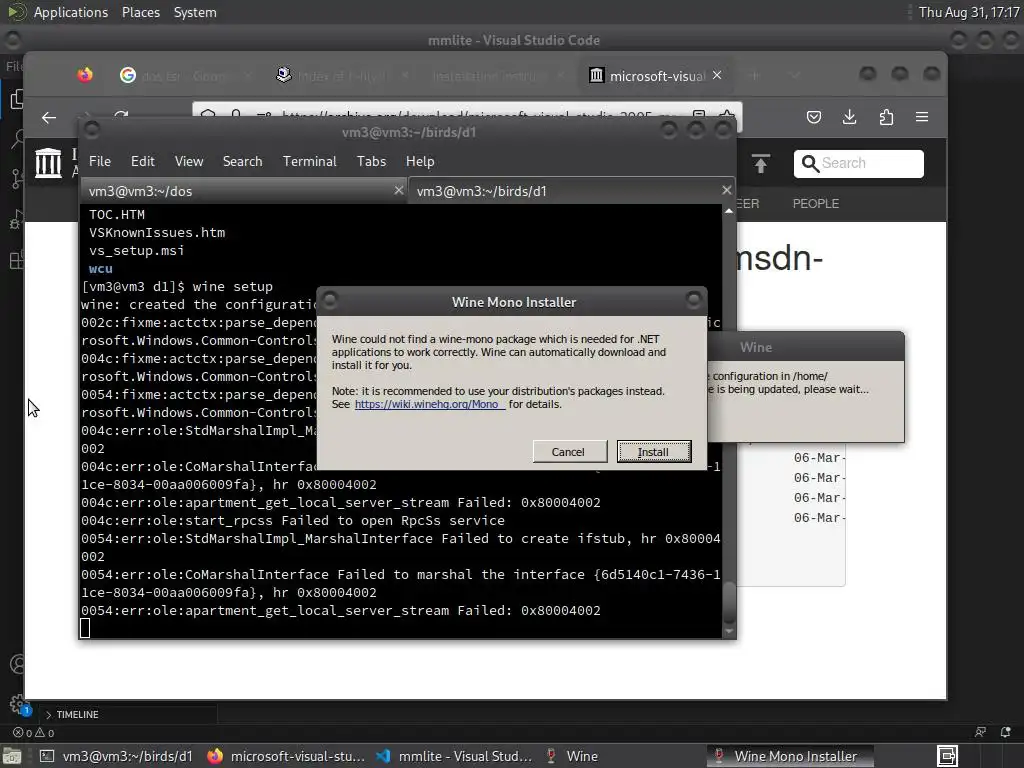
Task: Click the terminal scrollbar up arrow
Action: tap(729, 211)
